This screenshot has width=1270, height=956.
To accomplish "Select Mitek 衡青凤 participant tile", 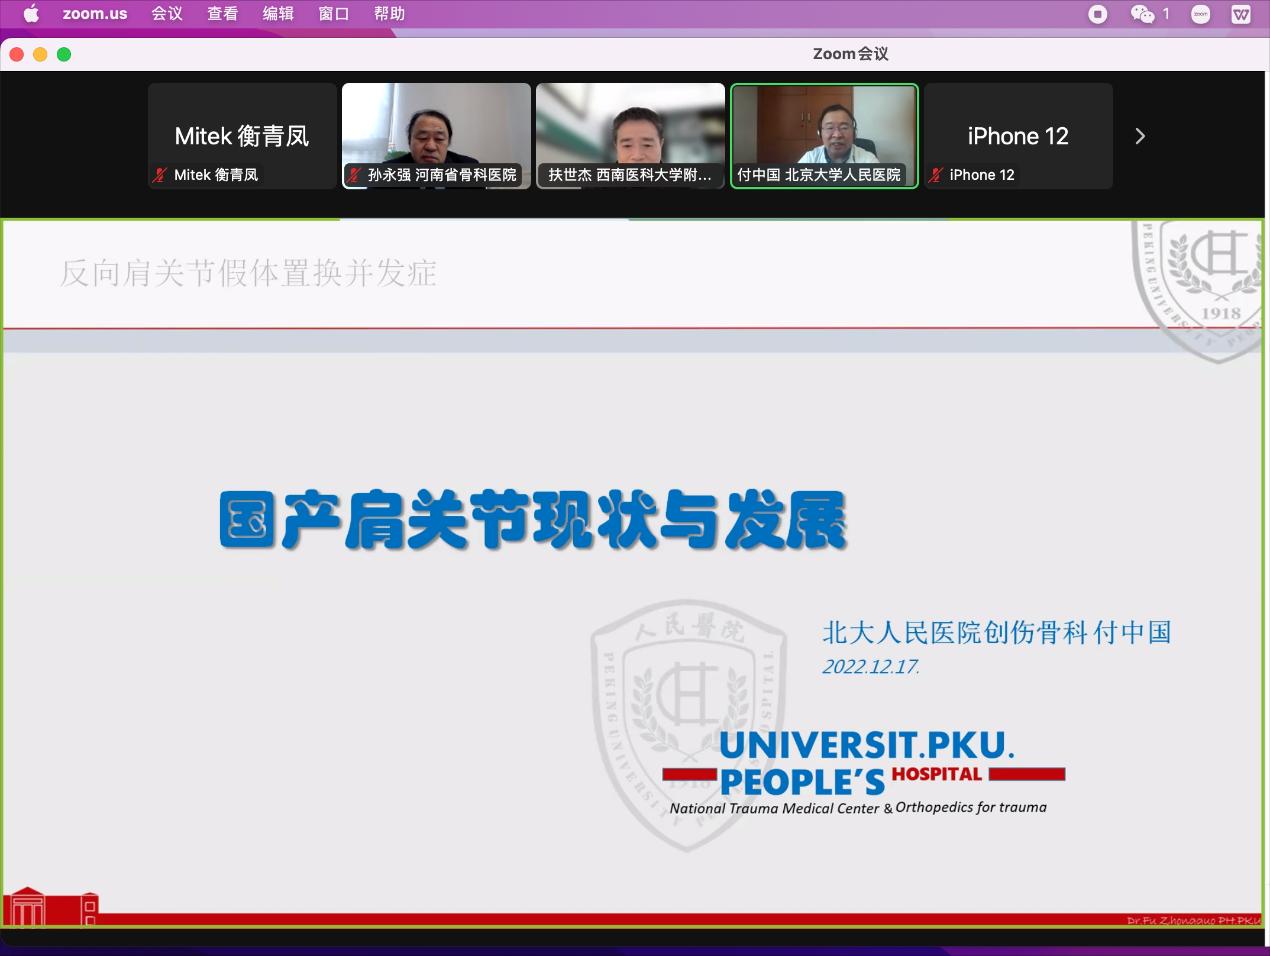I will pyautogui.click(x=242, y=130).
